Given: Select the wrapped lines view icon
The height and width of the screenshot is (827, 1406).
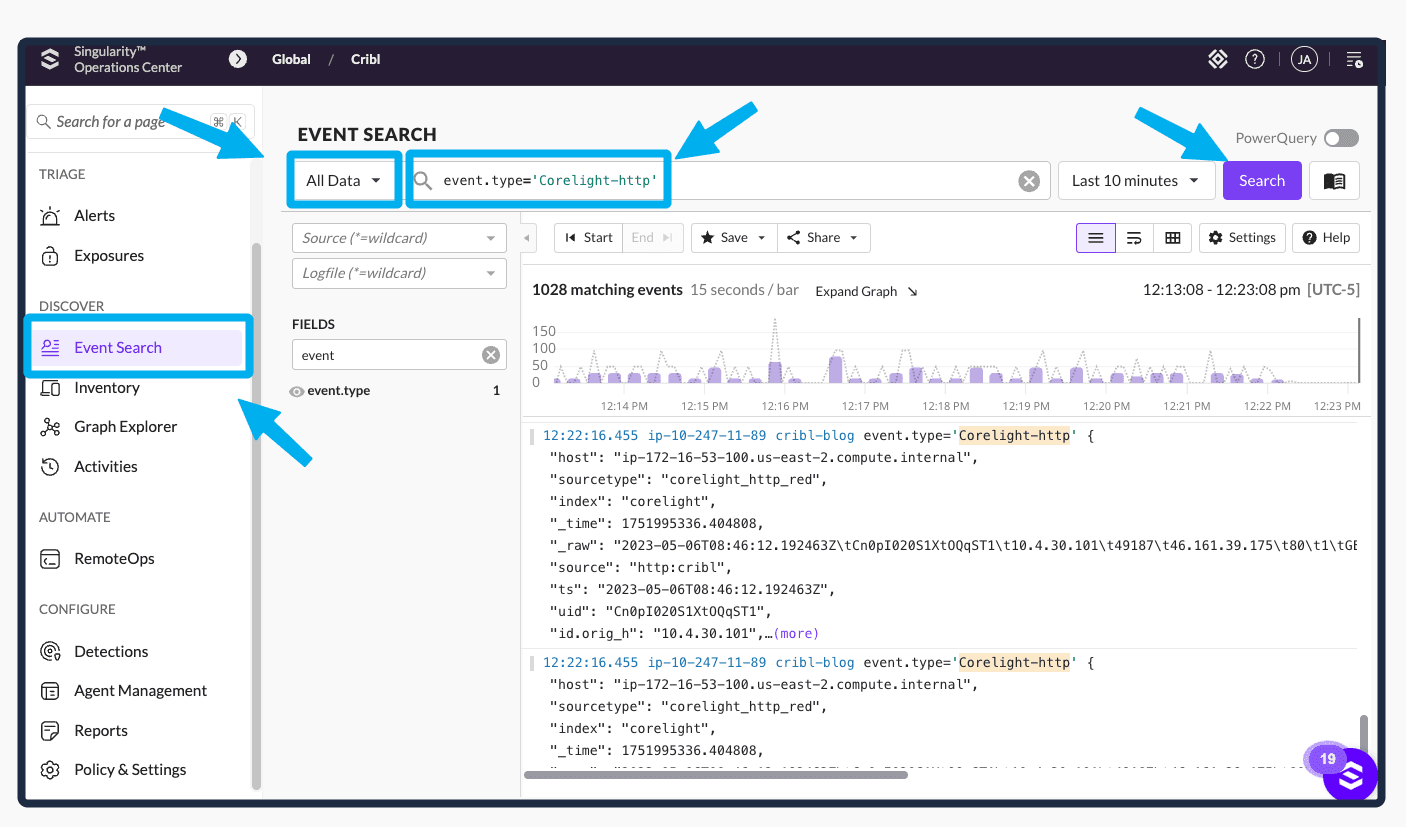Looking at the screenshot, I should [x=1134, y=238].
